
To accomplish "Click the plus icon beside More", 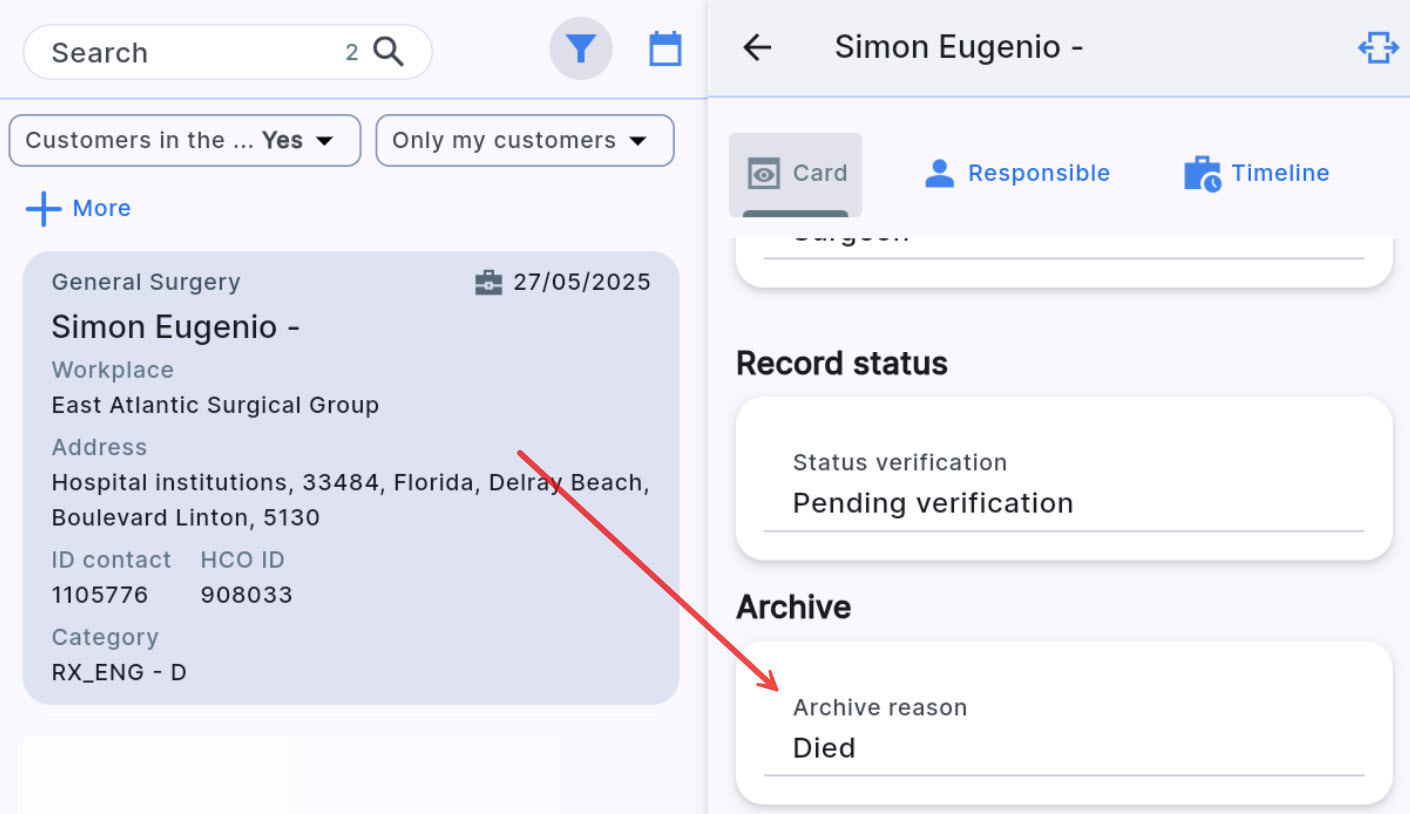I will [43, 209].
